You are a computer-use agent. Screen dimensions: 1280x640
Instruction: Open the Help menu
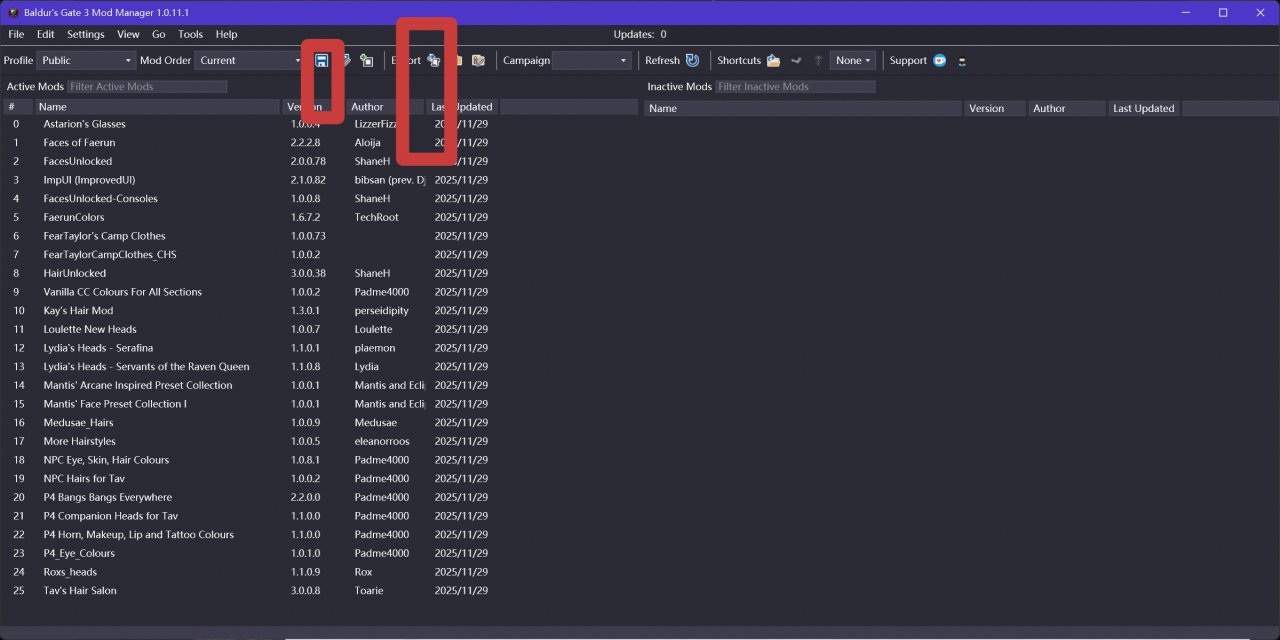coord(227,34)
